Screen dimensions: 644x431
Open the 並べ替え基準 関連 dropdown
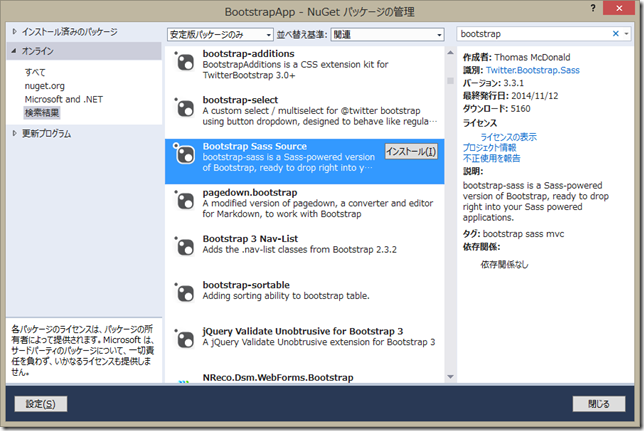pyautogui.click(x=387, y=35)
